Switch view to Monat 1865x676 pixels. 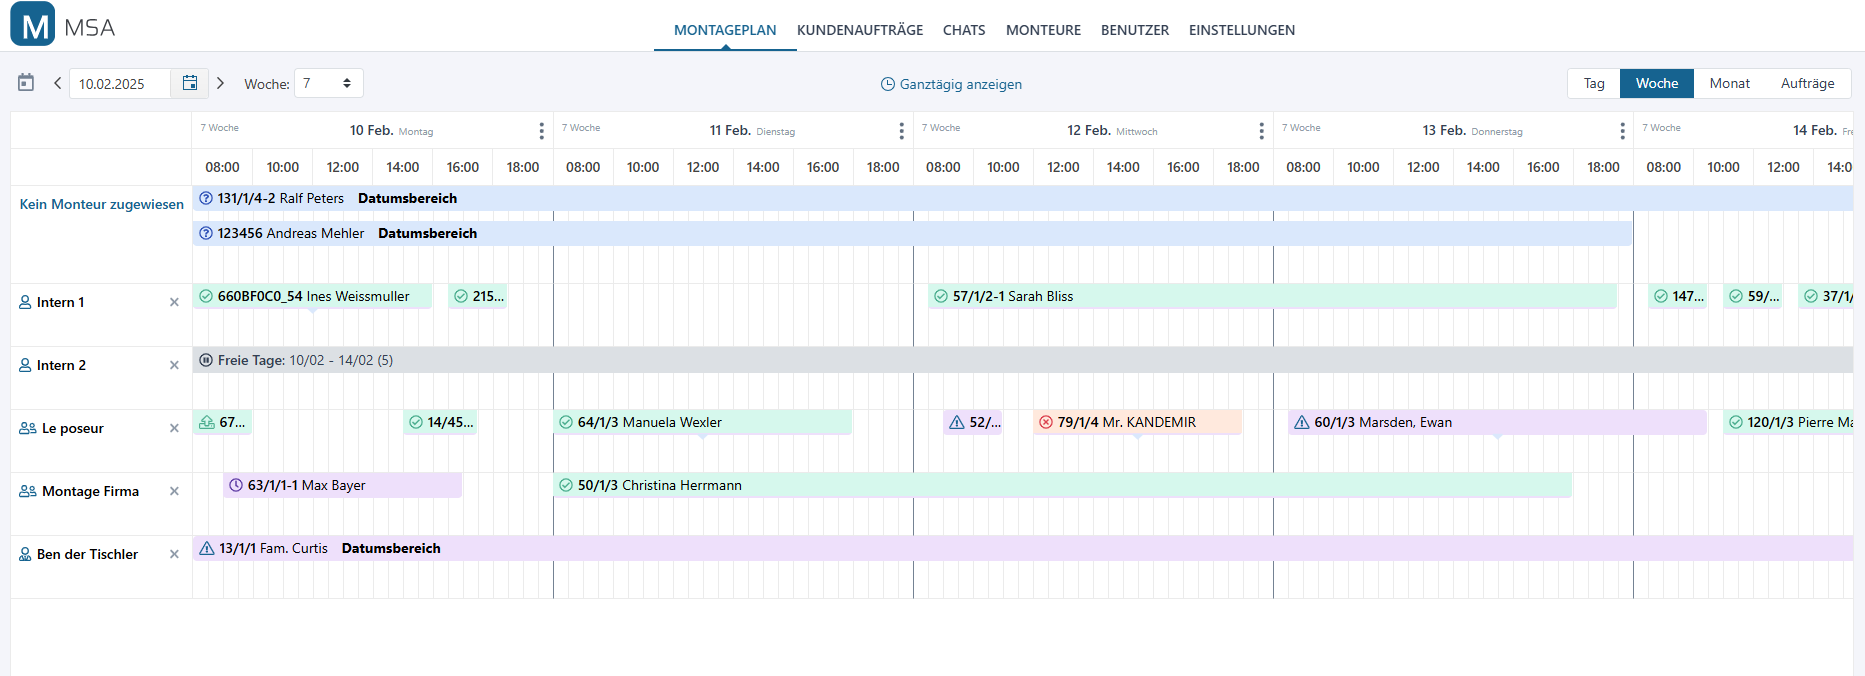(x=1729, y=83)
